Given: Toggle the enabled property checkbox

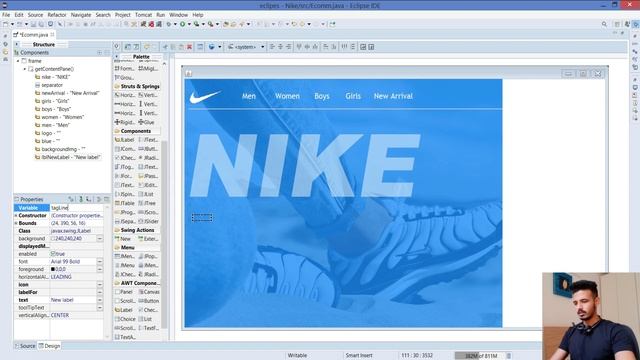Looking at the screenshot, I should [x=53, y=254].
